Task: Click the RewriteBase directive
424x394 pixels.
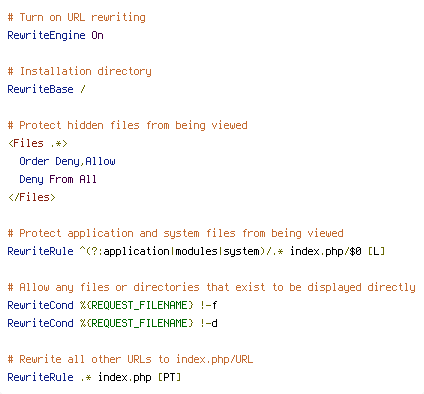Action: click(40, 89)
